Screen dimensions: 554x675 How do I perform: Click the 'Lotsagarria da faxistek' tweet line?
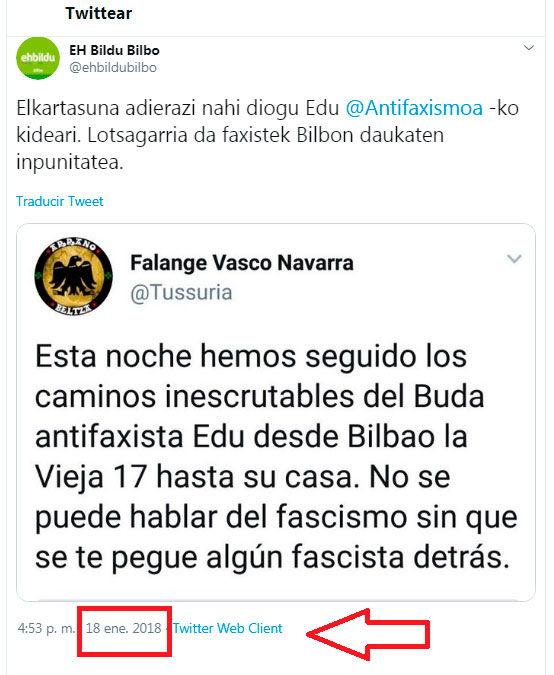point(230,135)
